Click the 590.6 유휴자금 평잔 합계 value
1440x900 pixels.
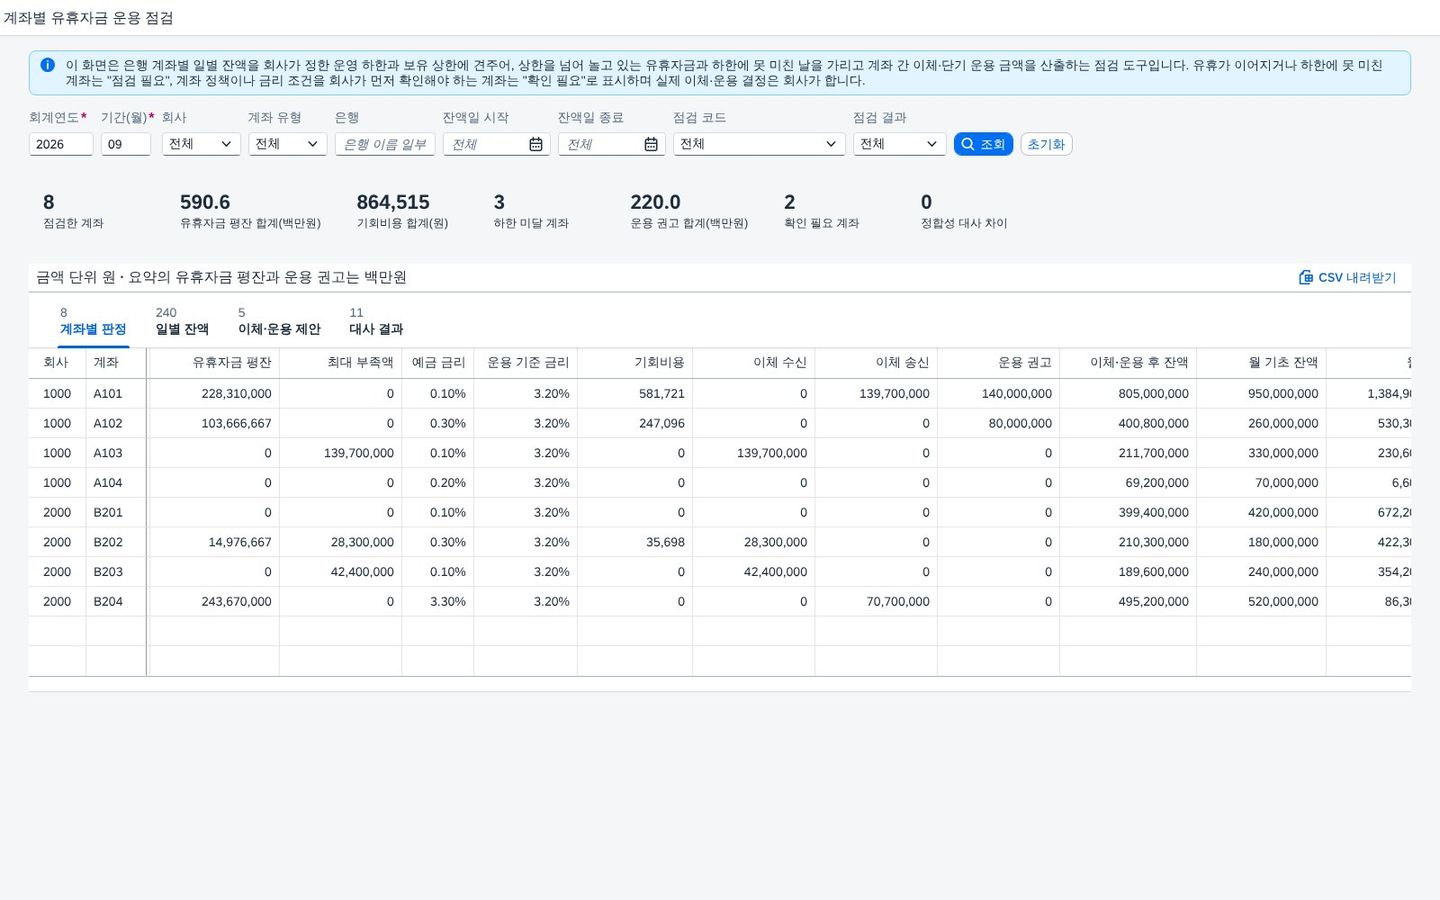(x=205, y=202)
